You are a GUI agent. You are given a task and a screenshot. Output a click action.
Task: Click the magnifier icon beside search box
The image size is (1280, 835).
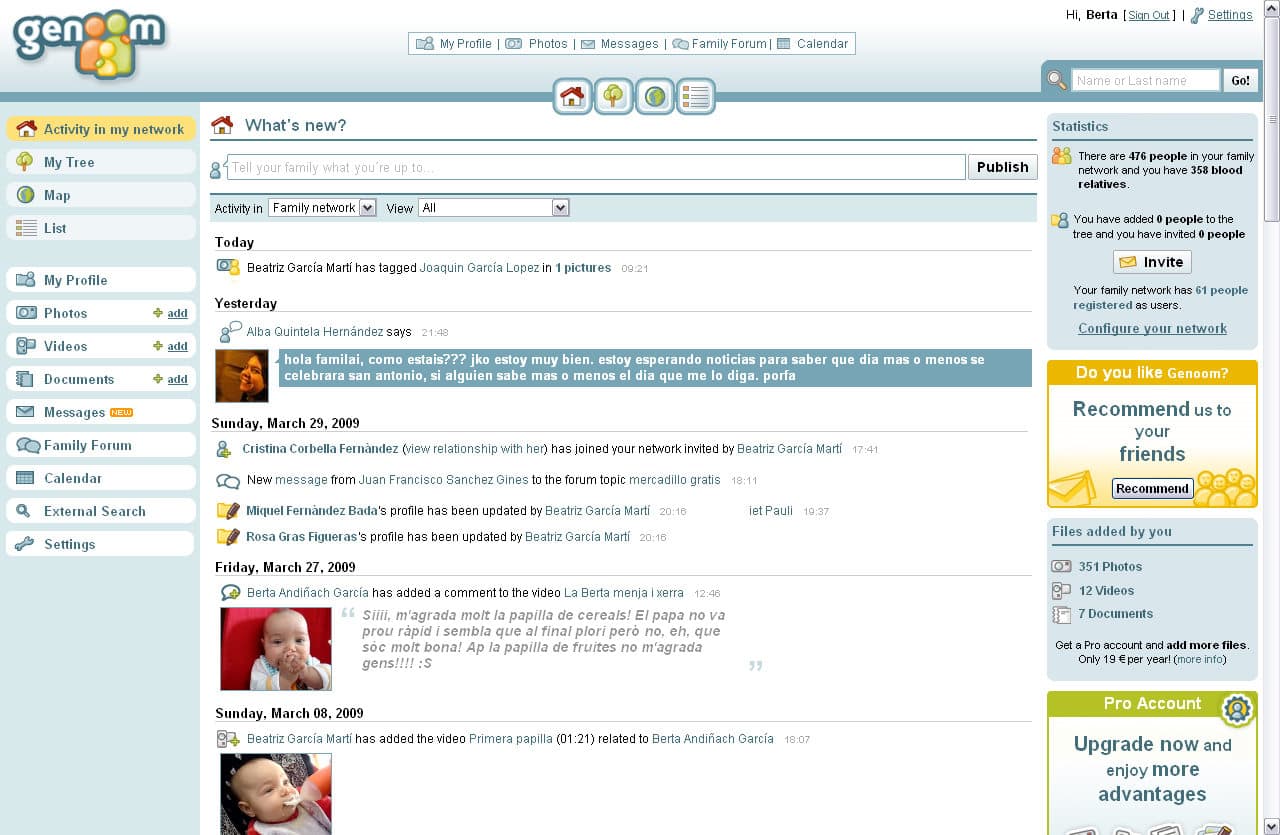pos(1056,80)
